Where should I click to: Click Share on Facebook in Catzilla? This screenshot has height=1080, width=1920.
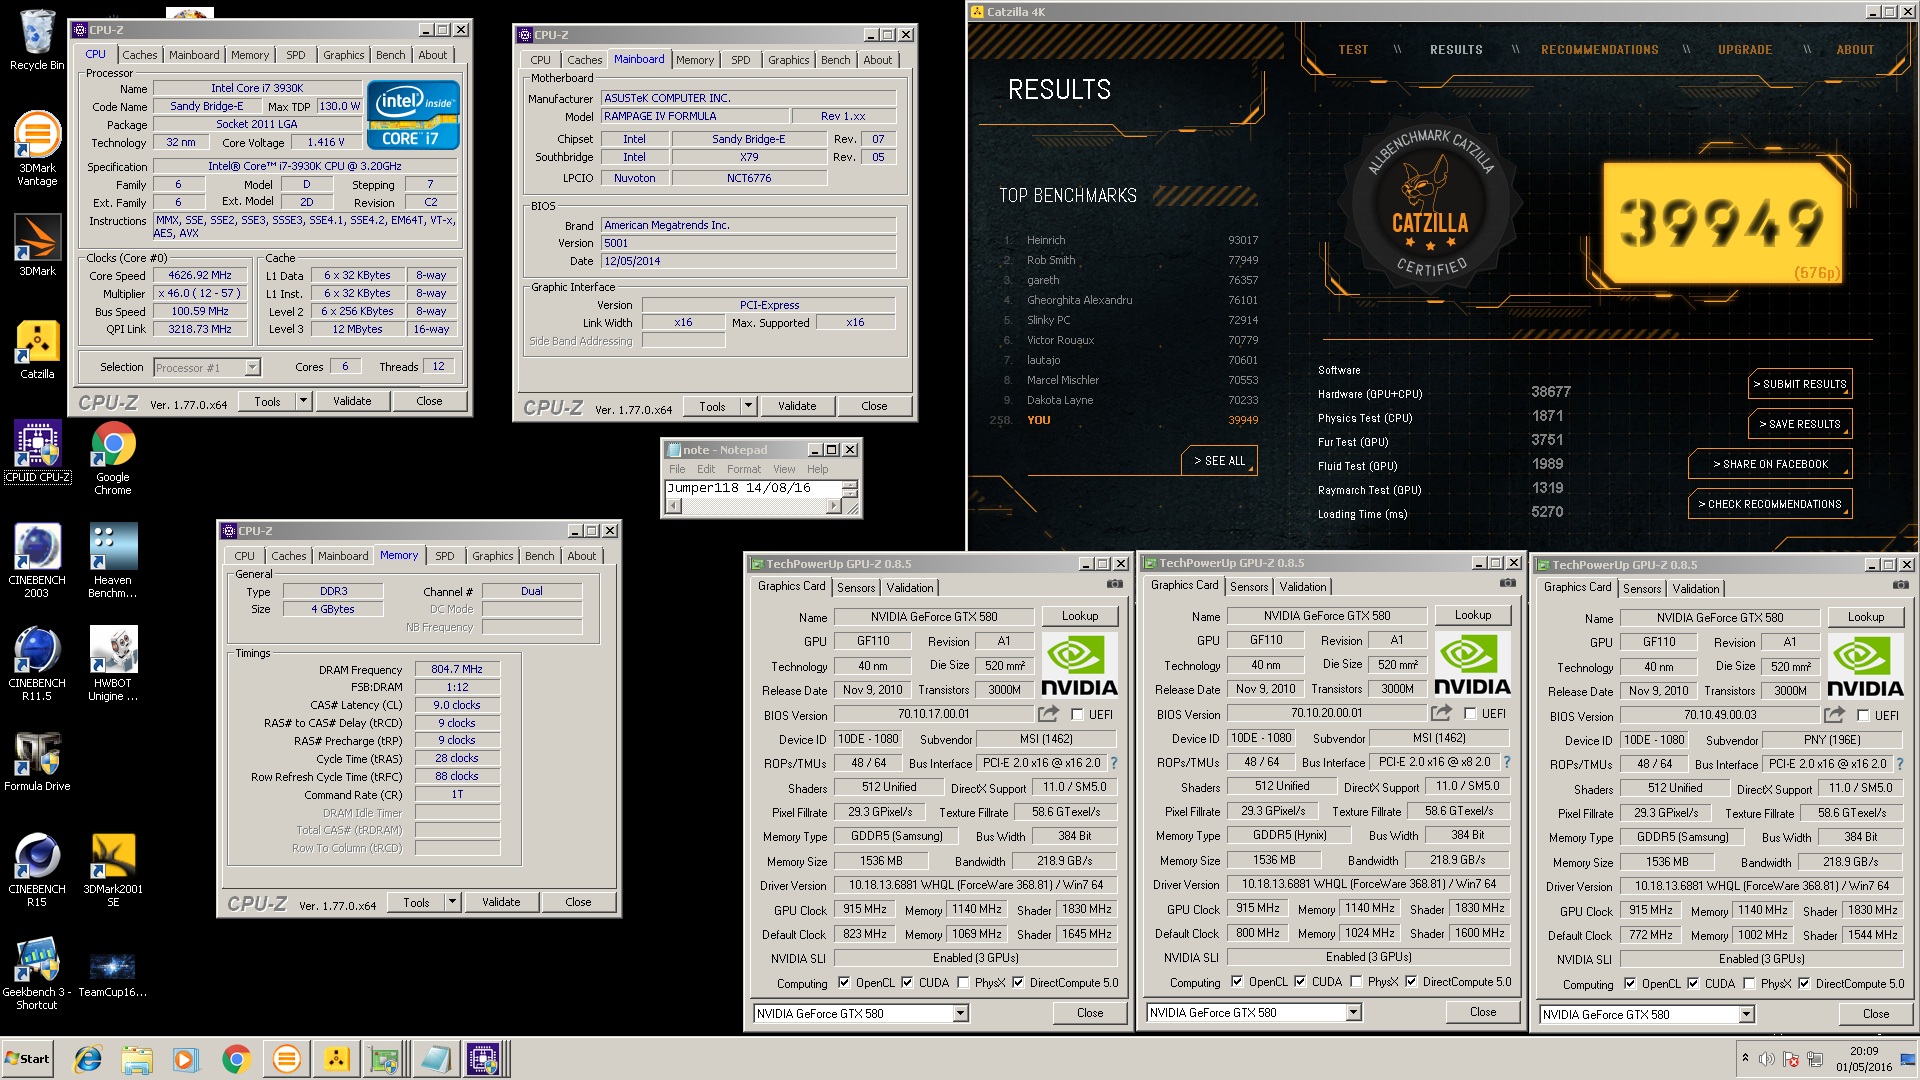coord(1770,464)
